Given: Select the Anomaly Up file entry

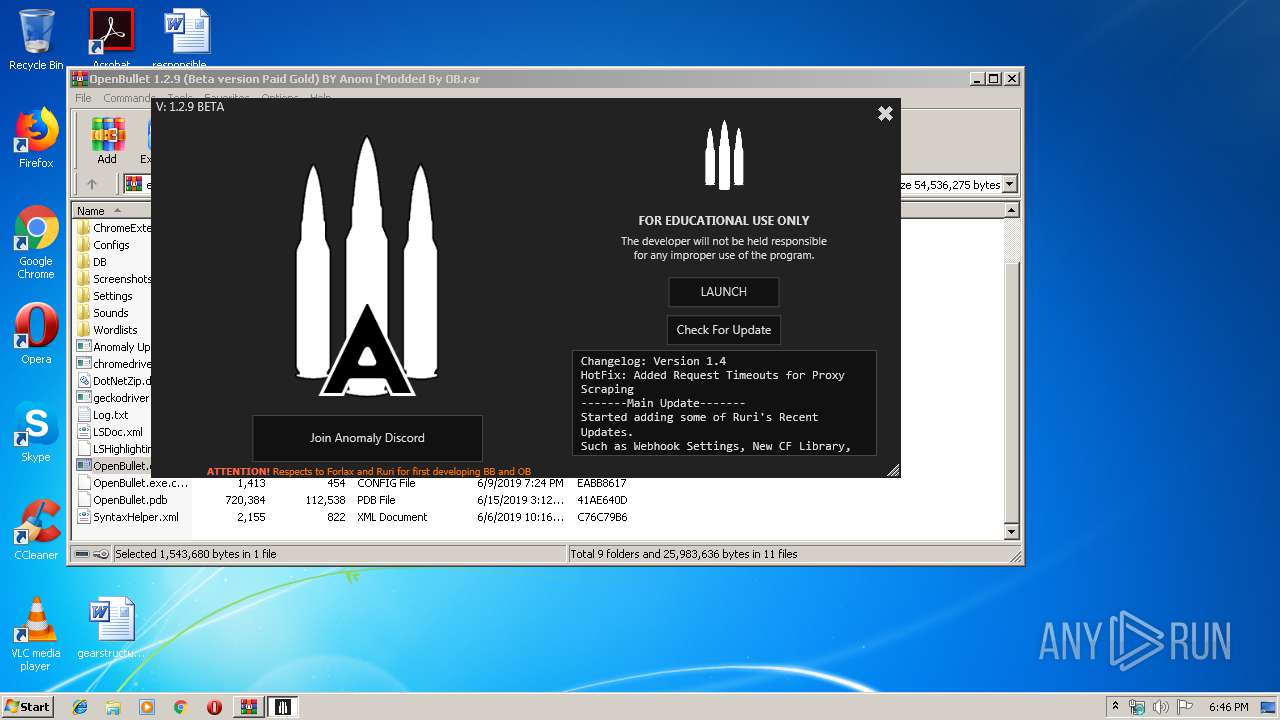Looking at the screenshot, I should pos(113,347).
